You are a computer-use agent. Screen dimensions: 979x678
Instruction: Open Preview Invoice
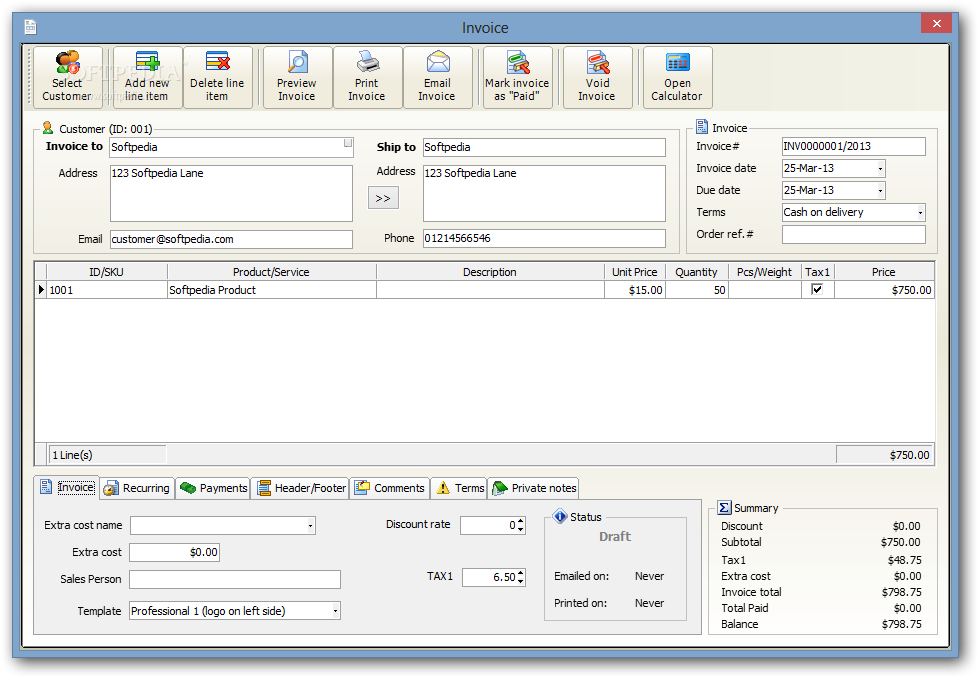click(297, 77)
